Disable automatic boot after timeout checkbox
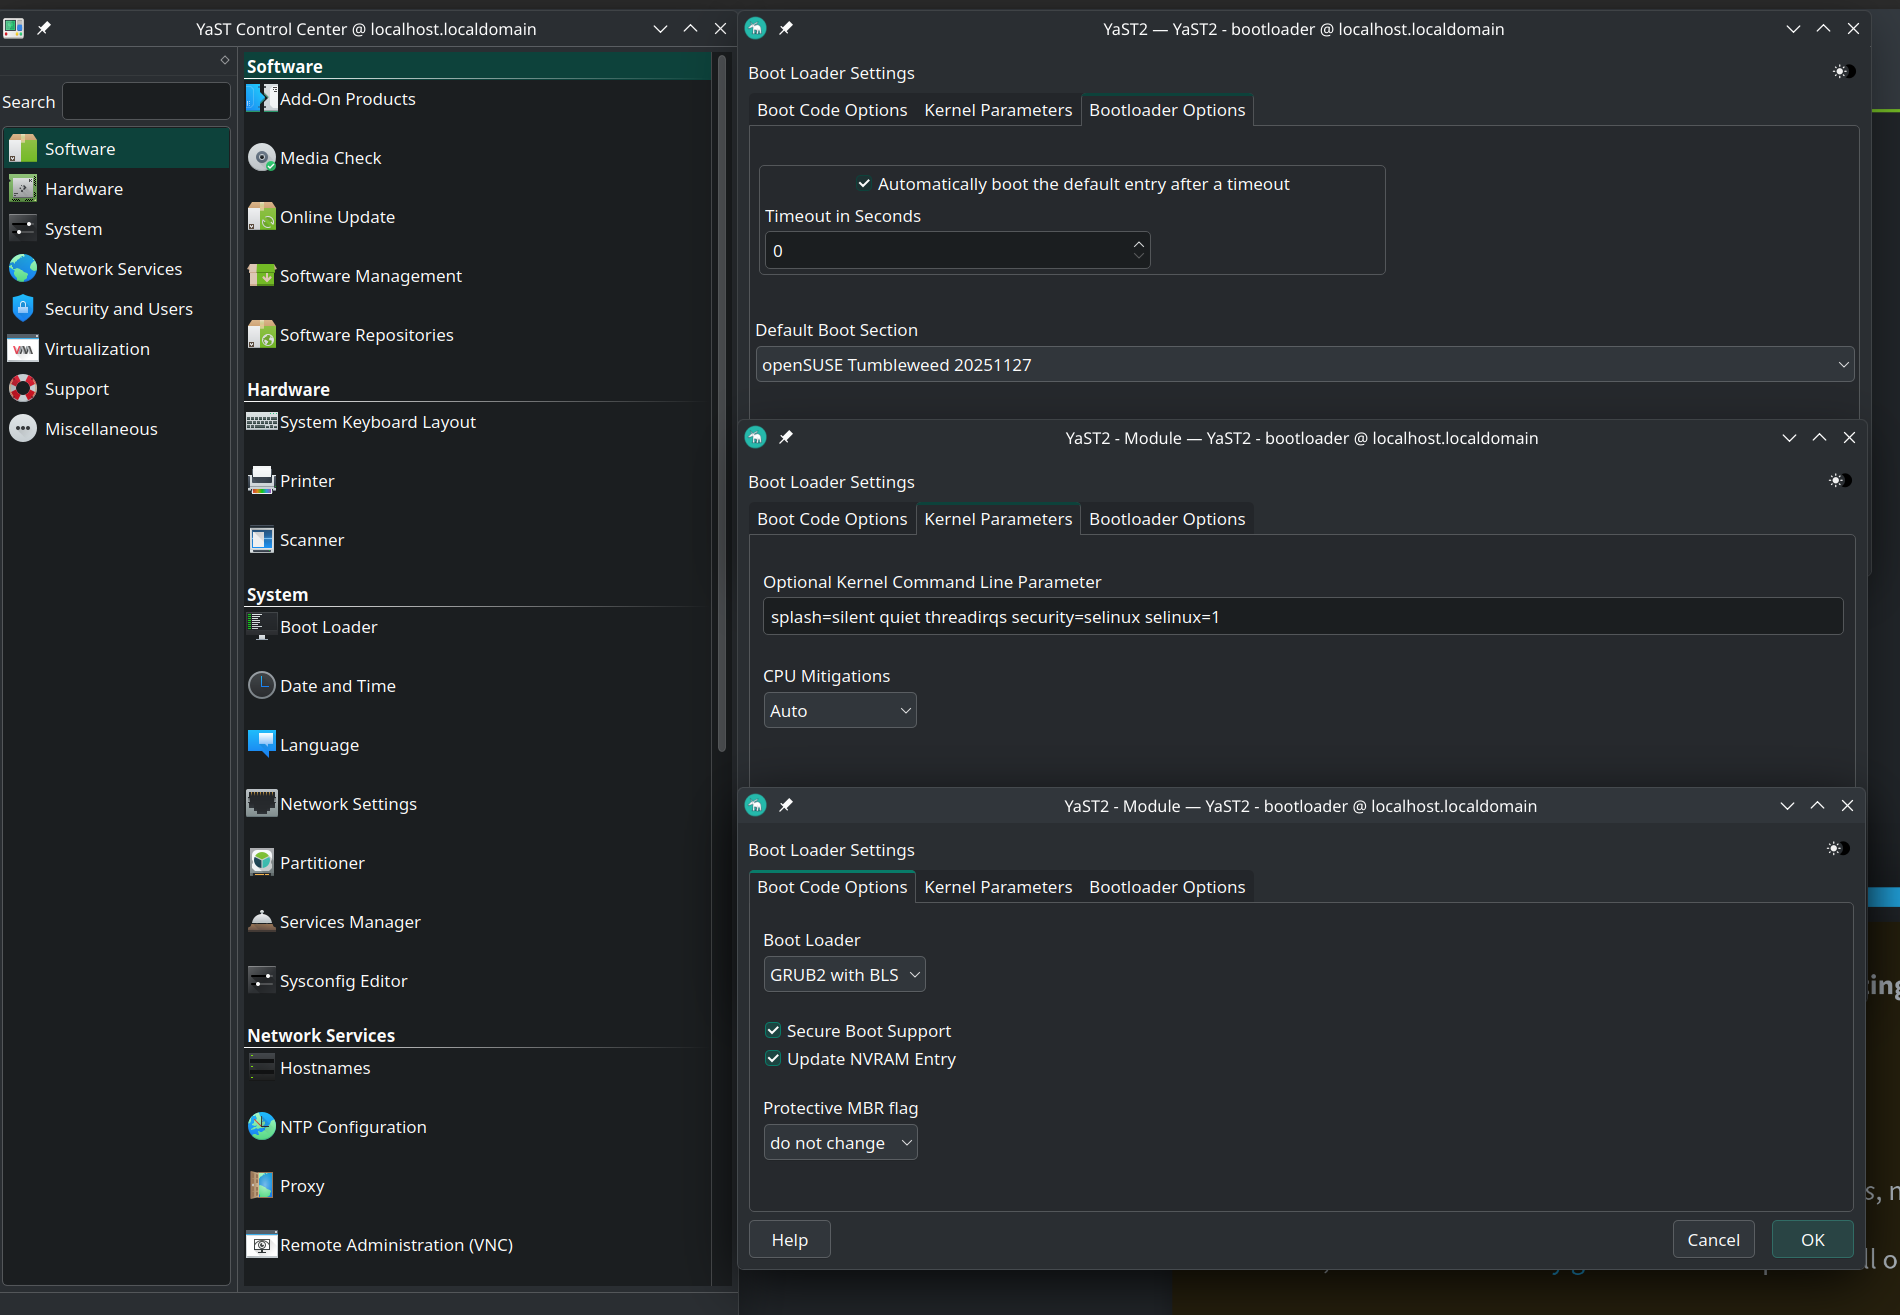The image size is (1900, 1315). (x=864, y=184)
